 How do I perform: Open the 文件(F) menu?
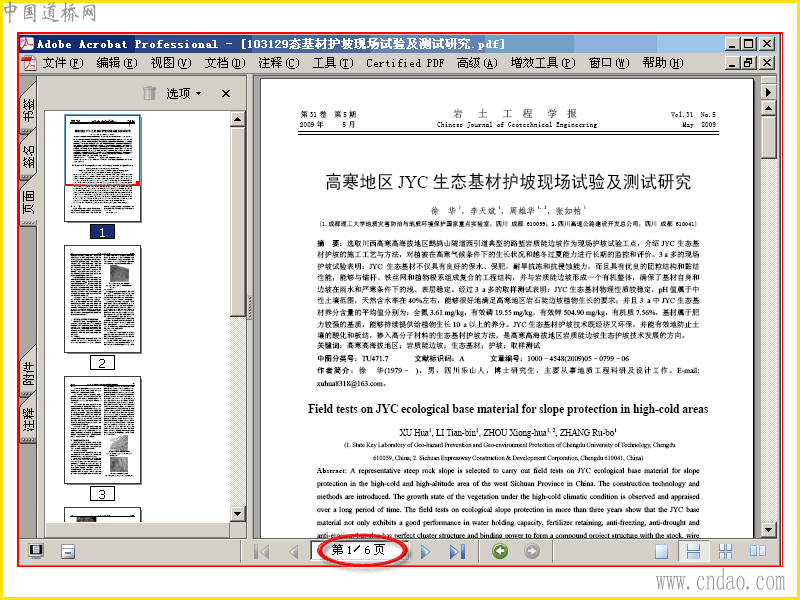coord(62,63)
